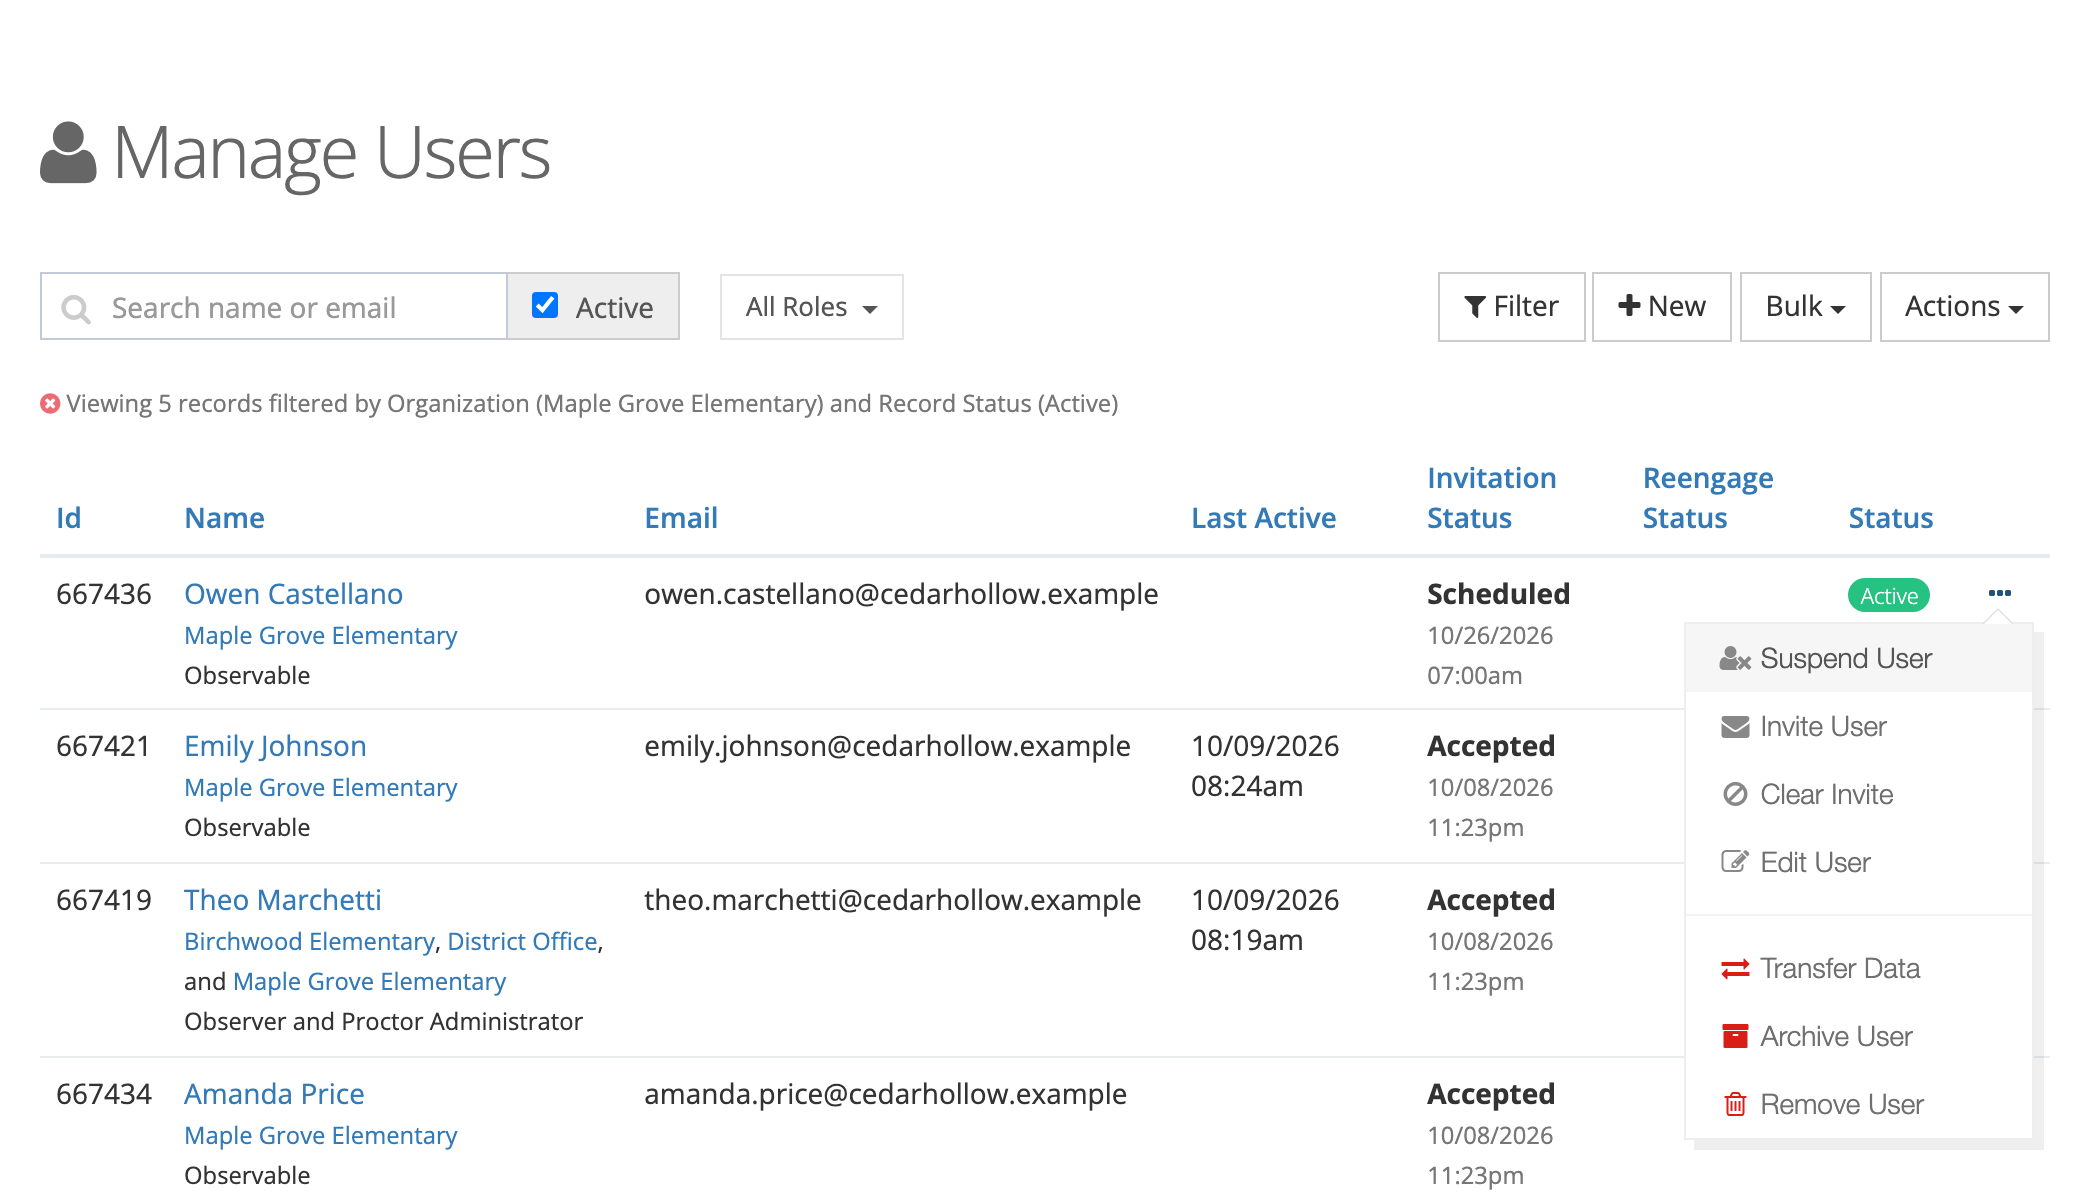Click the search magnifier icon

point(76,308)
